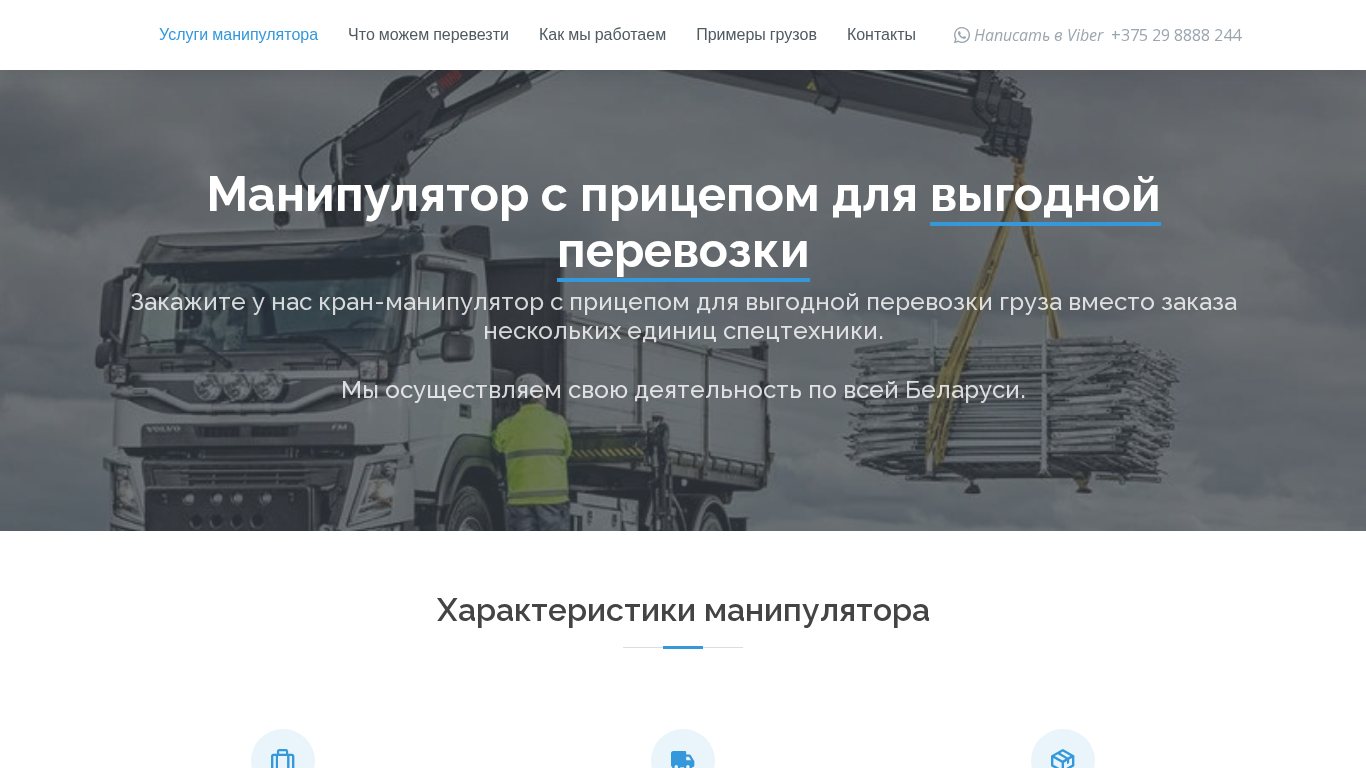Viewport: 1366px width, 768px height.
Task: Click the 'Характеристики манипулятора' section heading
Action: [x=683, y=610]
